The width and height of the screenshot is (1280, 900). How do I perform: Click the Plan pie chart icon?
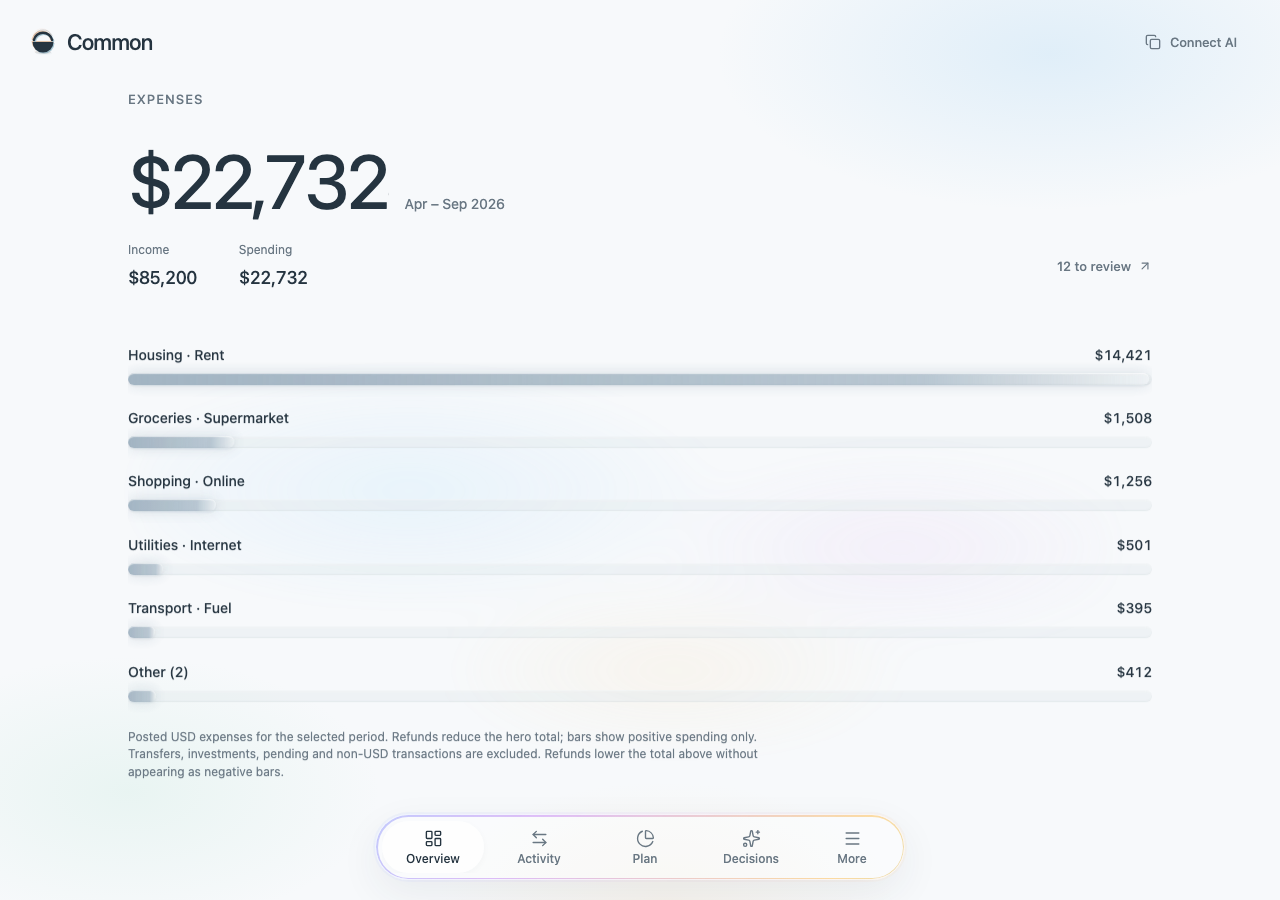tap(645, 838)
